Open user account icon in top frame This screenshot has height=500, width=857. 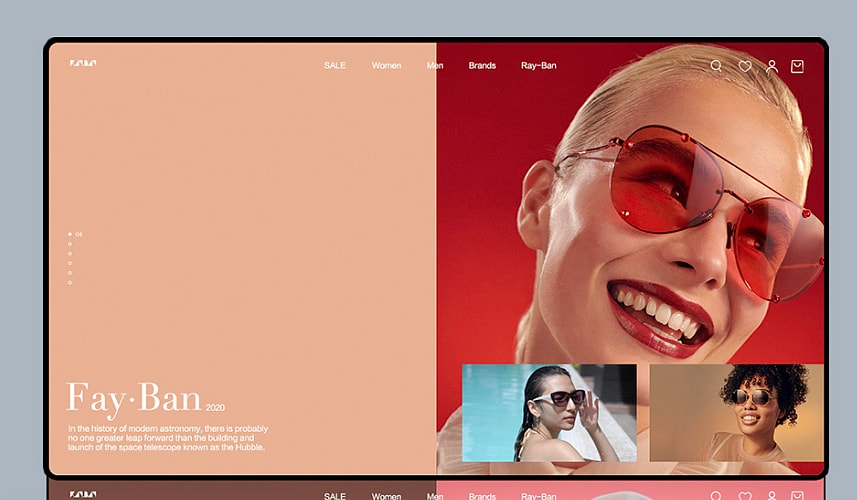(772, 66)
